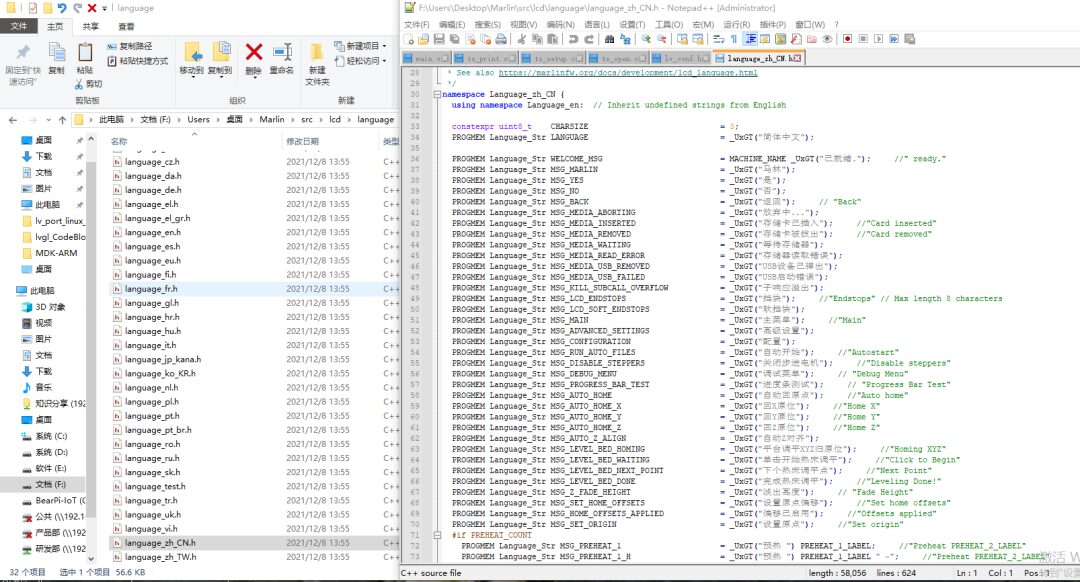Click the Save icon in Notepad++ toolbar
The width and height of the screenshot is (1080, 582).
click(438, 39)
